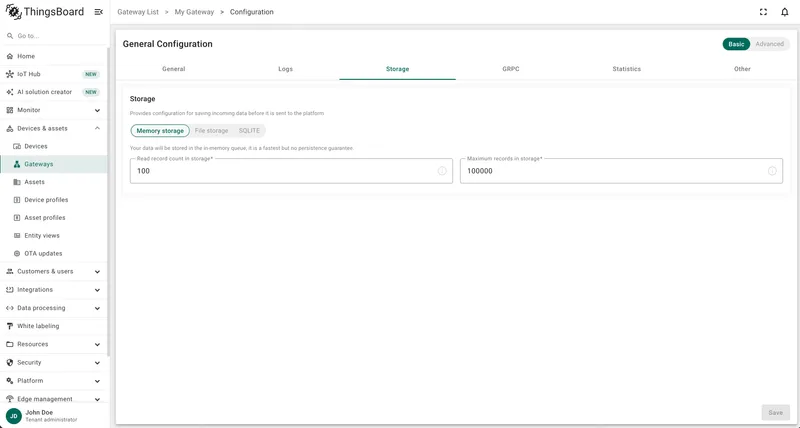The image size is (800, 428).
Task: Click the Devices icon in sidebar
Action: 17,146
